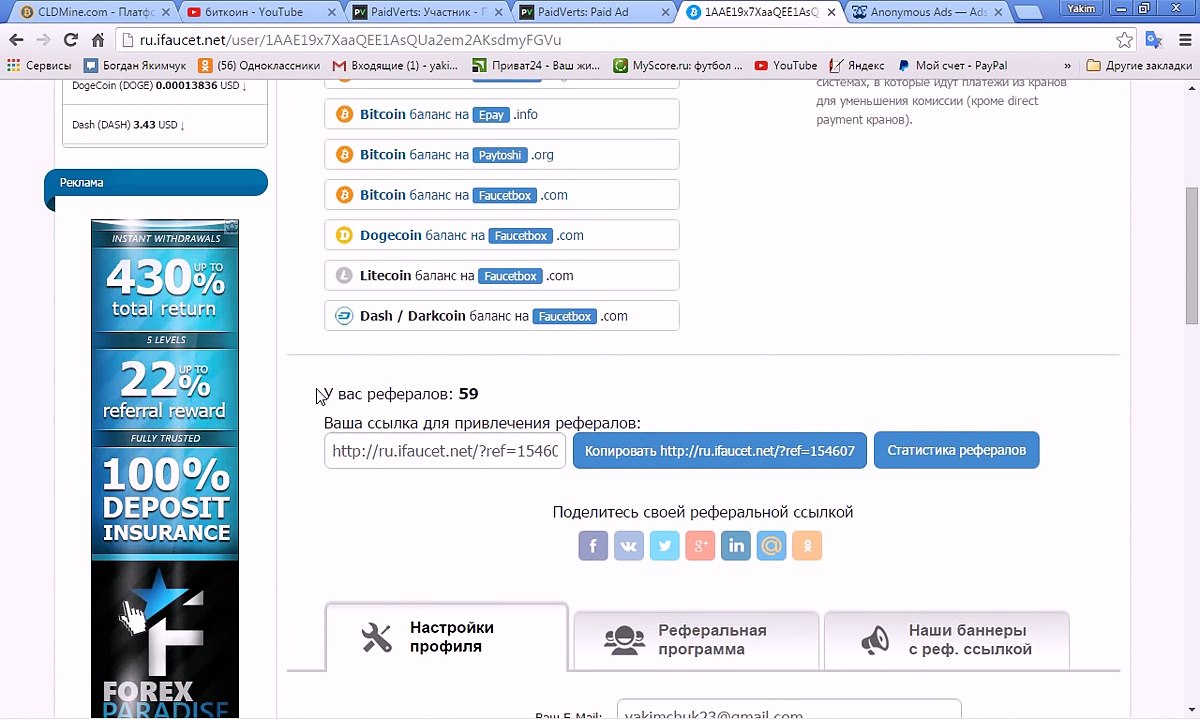Click DogeCoin (DOGE) rate in sidebar

click(159, 86)
